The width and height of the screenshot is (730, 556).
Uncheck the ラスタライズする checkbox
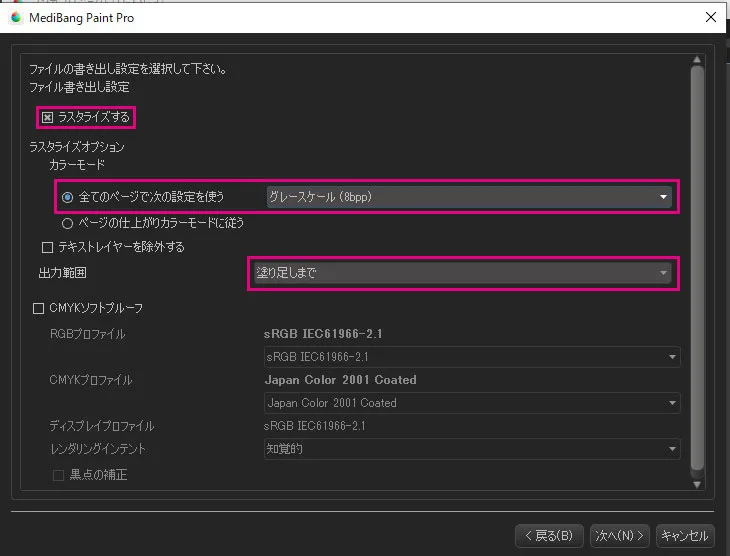pos(47,118)
